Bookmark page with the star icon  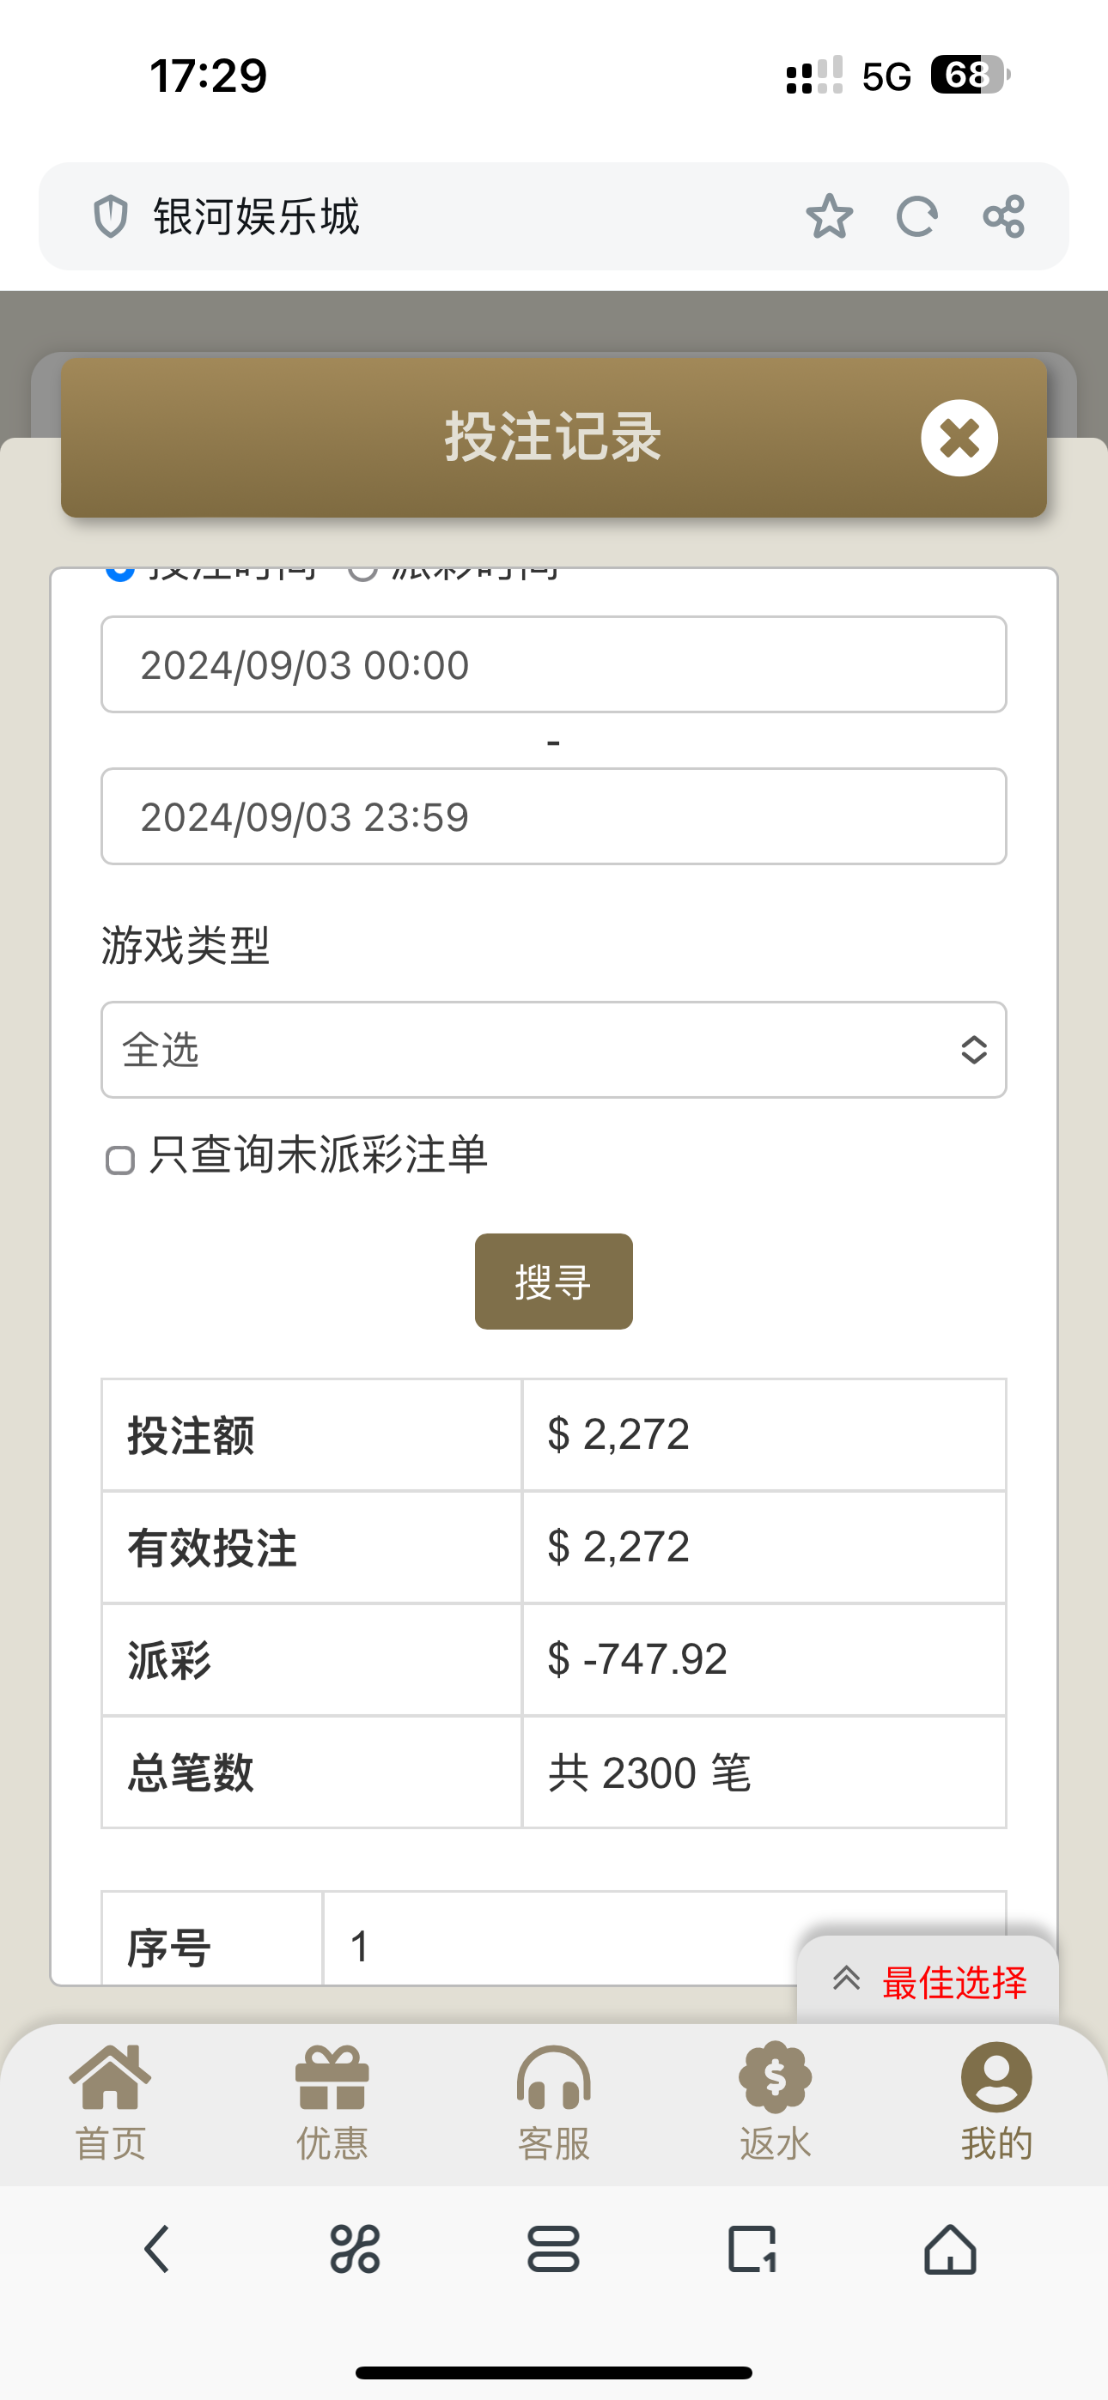829,216
